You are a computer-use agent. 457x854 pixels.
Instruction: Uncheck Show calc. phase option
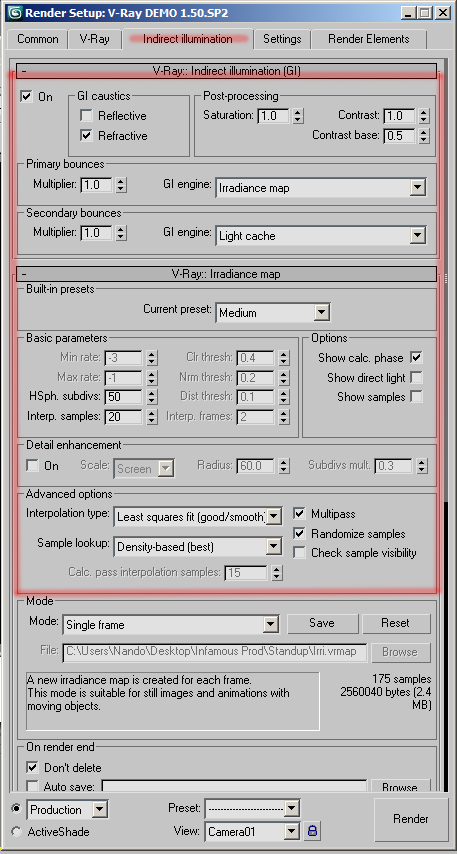click(x=417, y=358)
